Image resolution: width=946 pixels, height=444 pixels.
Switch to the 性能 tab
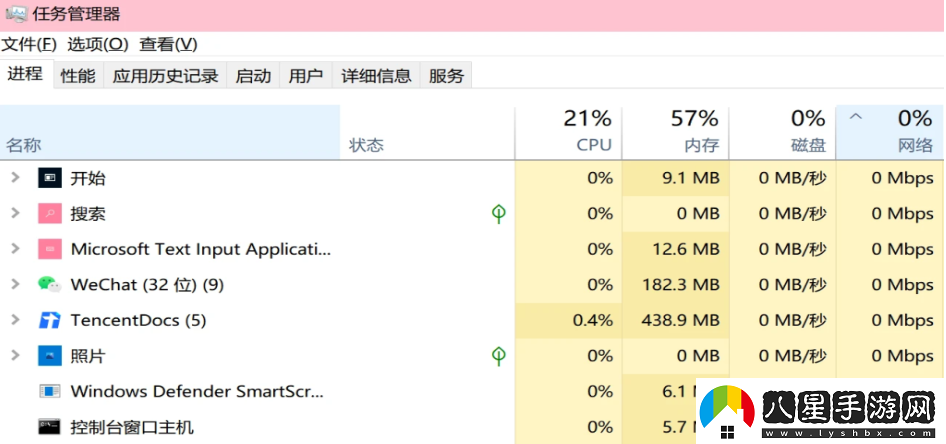[x=78, y=76]
